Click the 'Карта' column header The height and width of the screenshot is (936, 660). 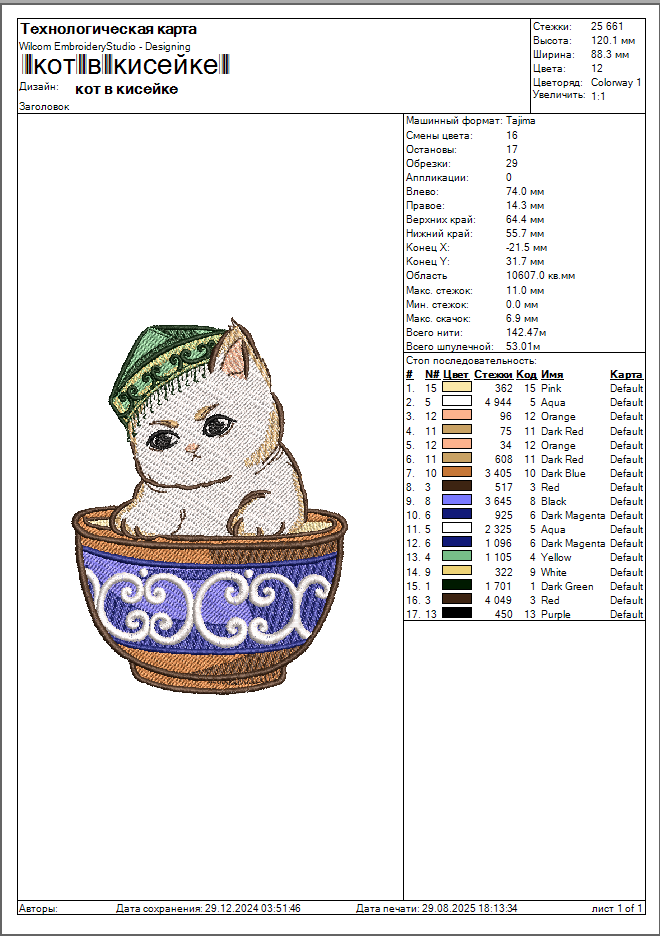click(x=626, y=374)
